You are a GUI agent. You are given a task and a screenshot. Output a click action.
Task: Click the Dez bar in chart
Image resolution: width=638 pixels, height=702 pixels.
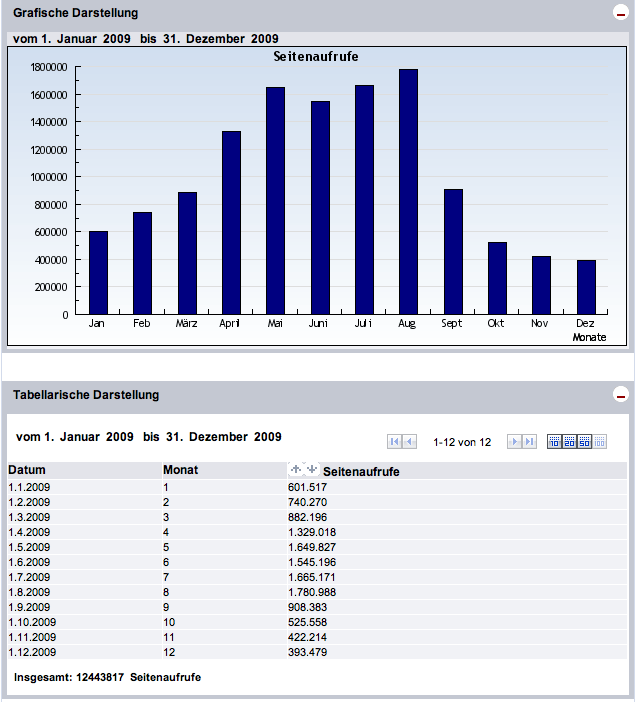pos(586,287)
